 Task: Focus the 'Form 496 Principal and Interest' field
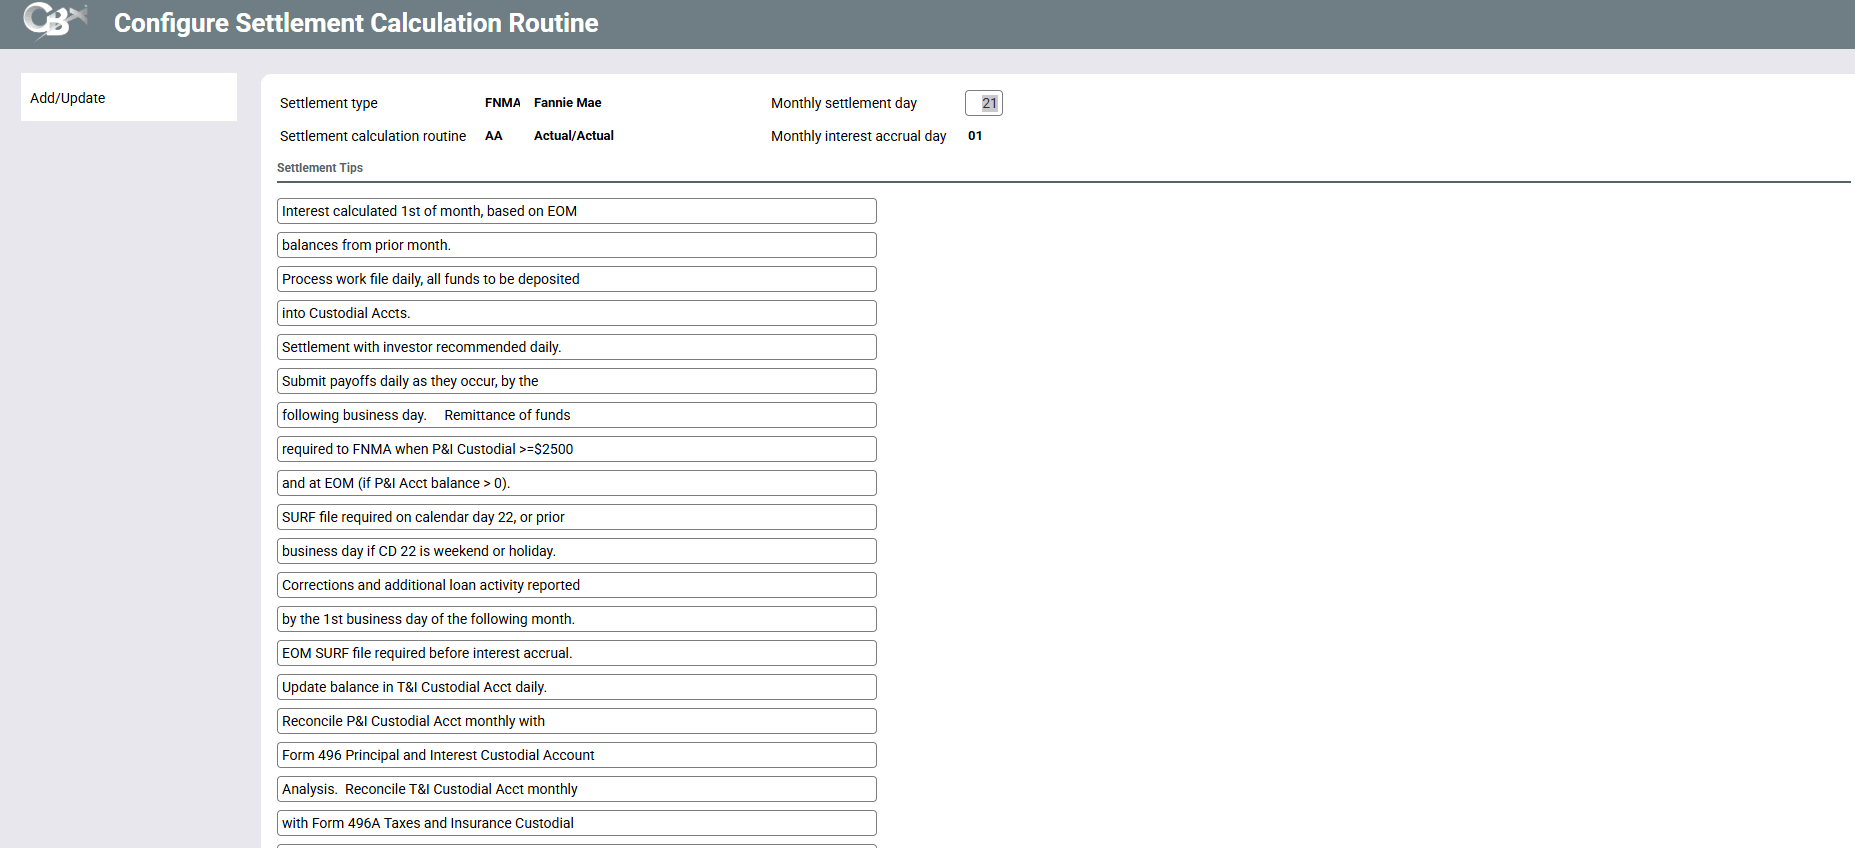[x=576, y=755]
